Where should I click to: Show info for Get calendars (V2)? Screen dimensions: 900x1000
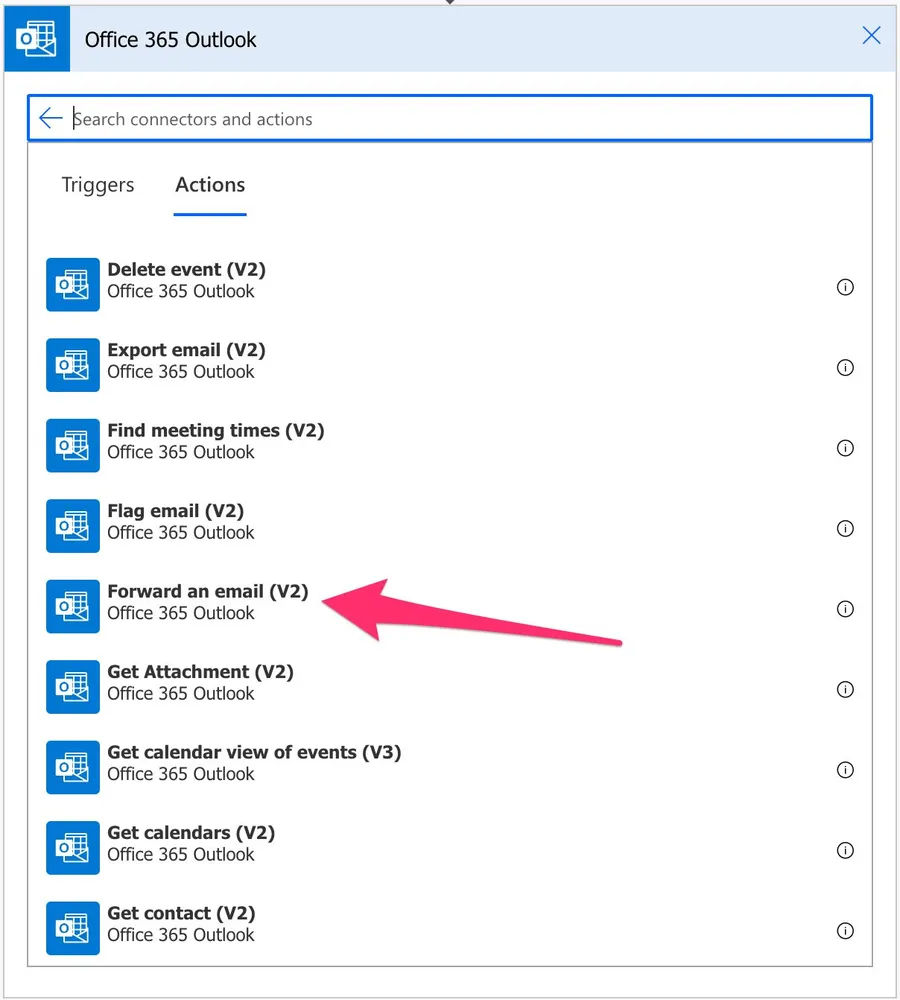pos(845,850)
